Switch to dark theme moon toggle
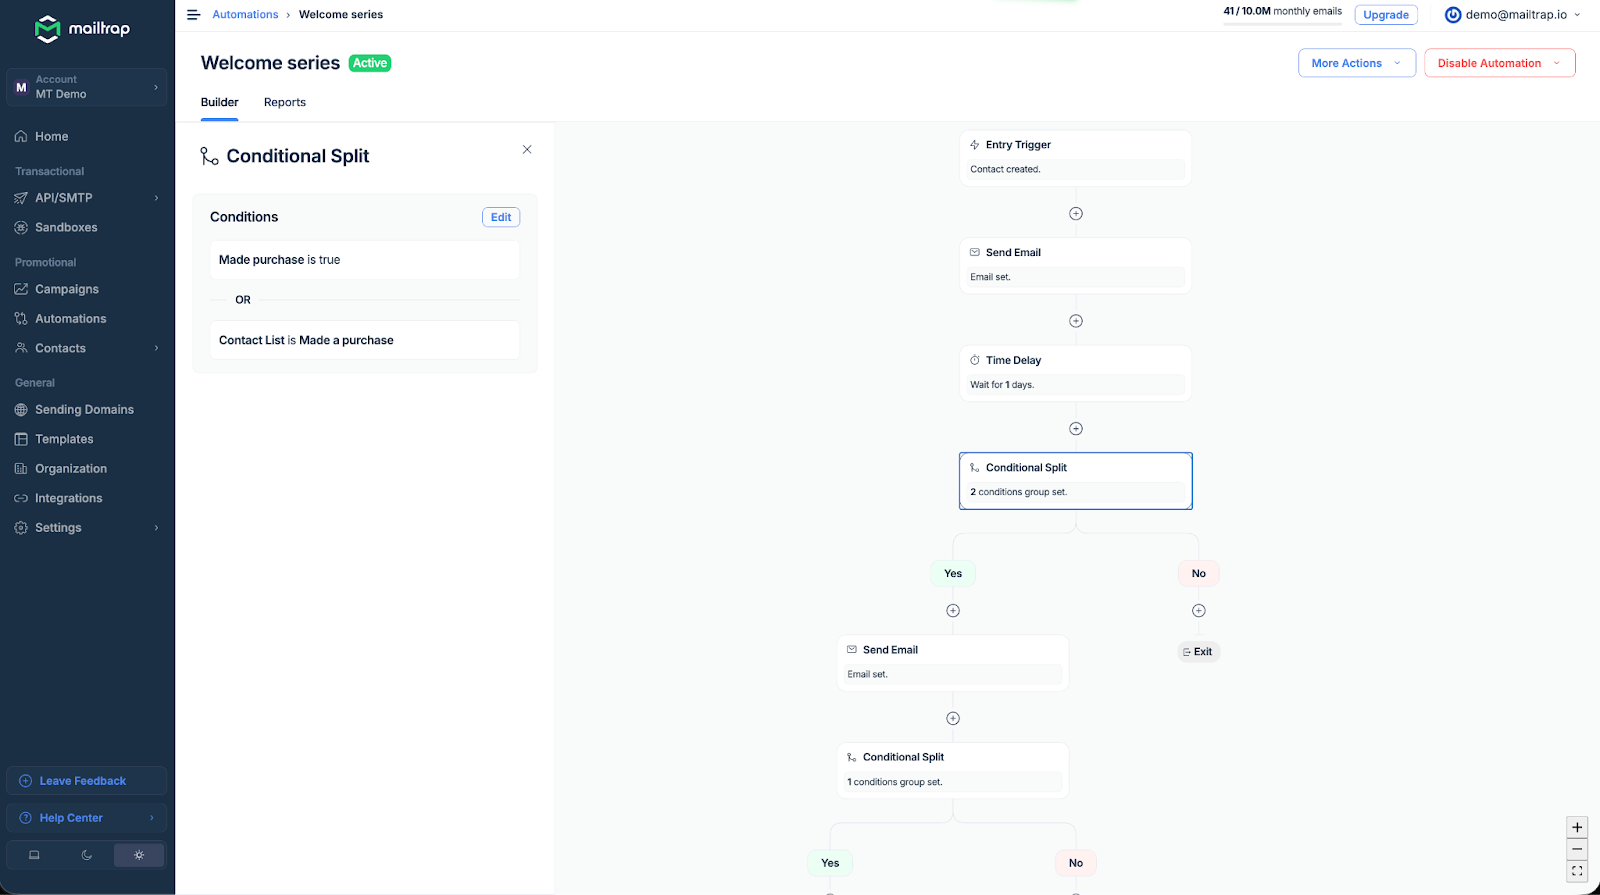 87,855
